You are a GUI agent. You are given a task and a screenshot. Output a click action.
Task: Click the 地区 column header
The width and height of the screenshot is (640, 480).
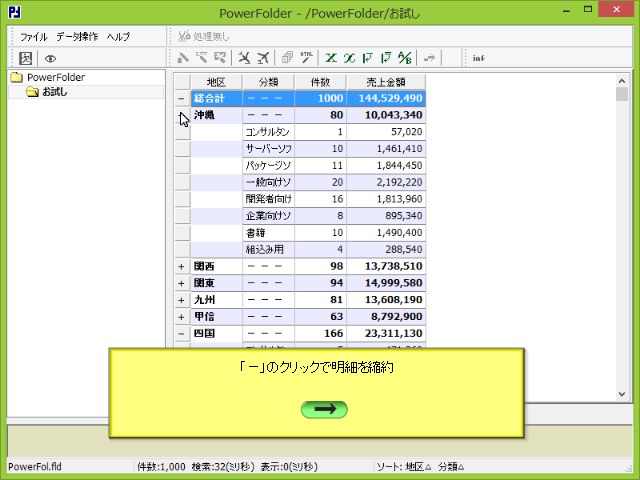pyautogui.click(x=216, y=82)
